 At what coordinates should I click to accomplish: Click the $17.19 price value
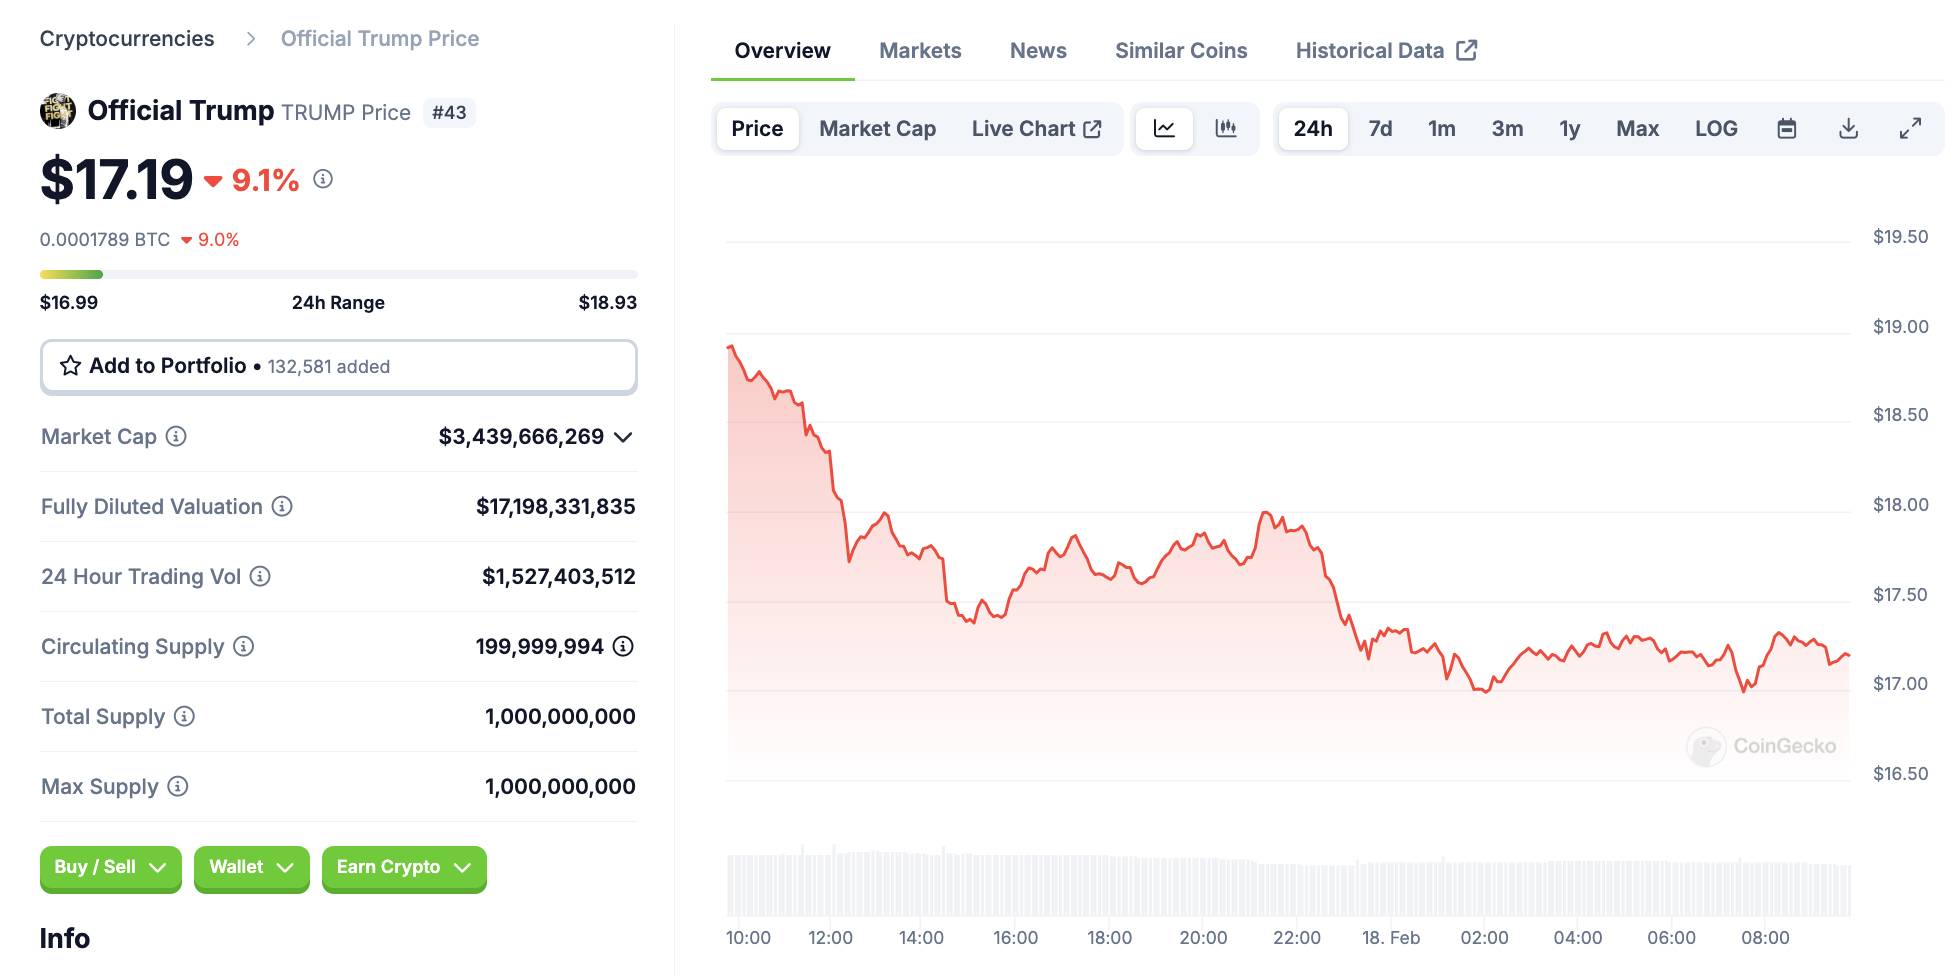click(x=116, y=179)
